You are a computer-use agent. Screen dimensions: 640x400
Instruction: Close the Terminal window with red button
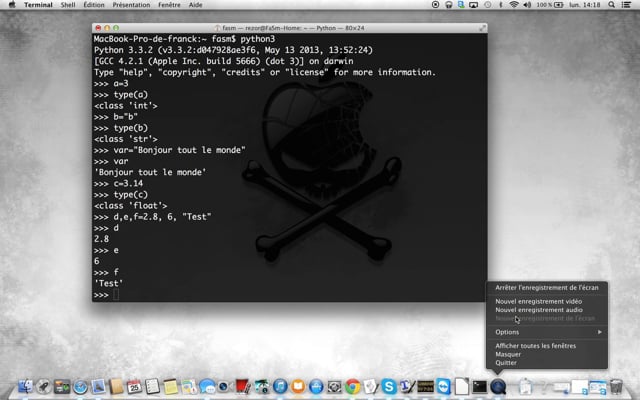tap(98, 28)
